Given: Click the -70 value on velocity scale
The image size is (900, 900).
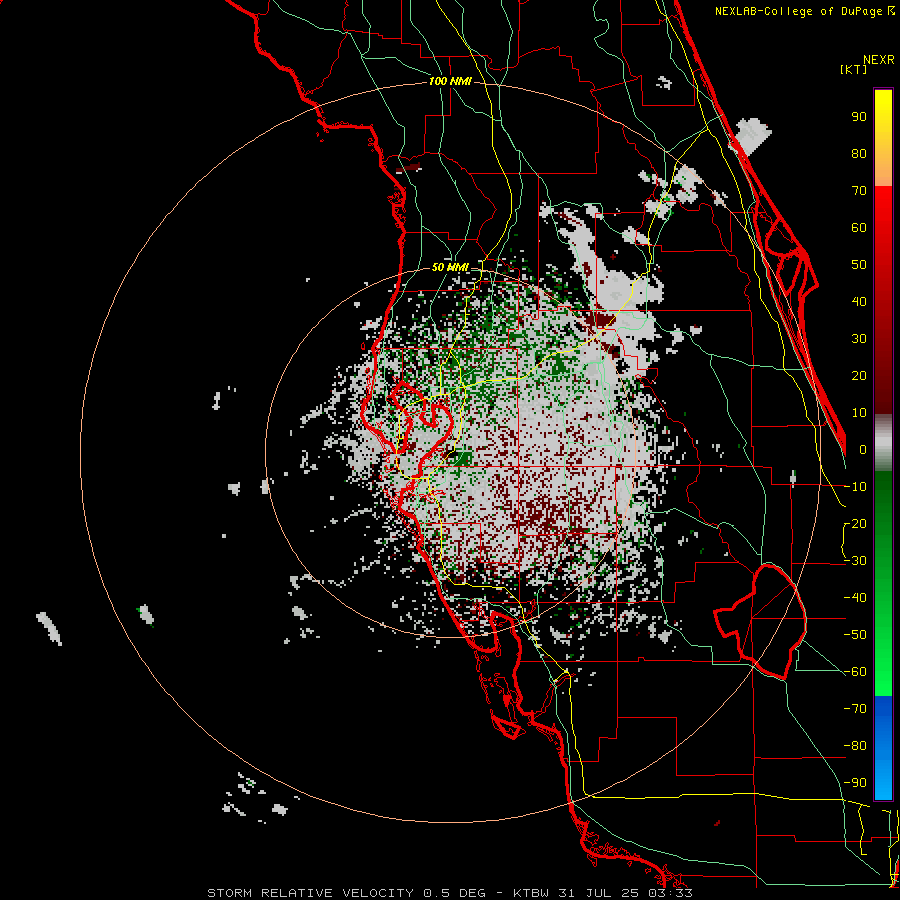Looking at the screenshot, I should pos(855,709).
